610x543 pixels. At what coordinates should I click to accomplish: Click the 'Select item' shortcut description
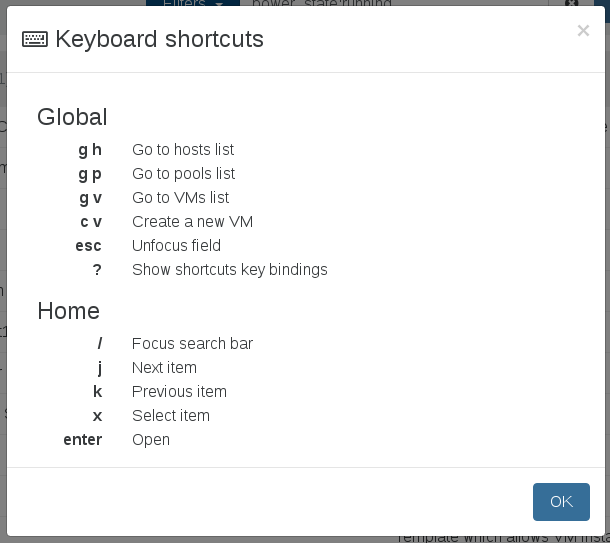[x=171, y=416]
